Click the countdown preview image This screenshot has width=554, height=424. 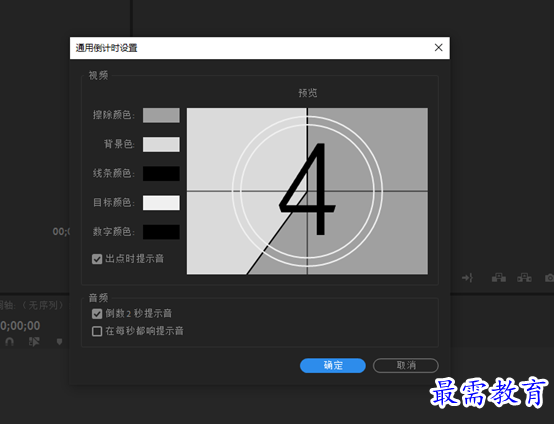307,191
